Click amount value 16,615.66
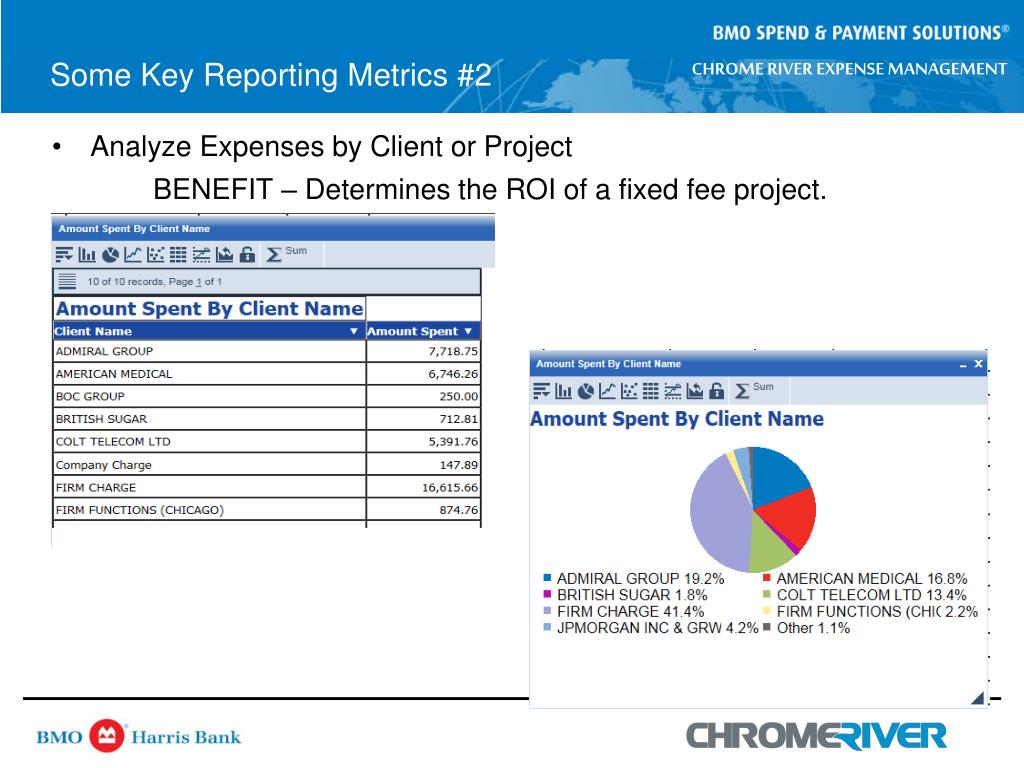The height and width of the screenshot is (768, 1024). [450, 487]
